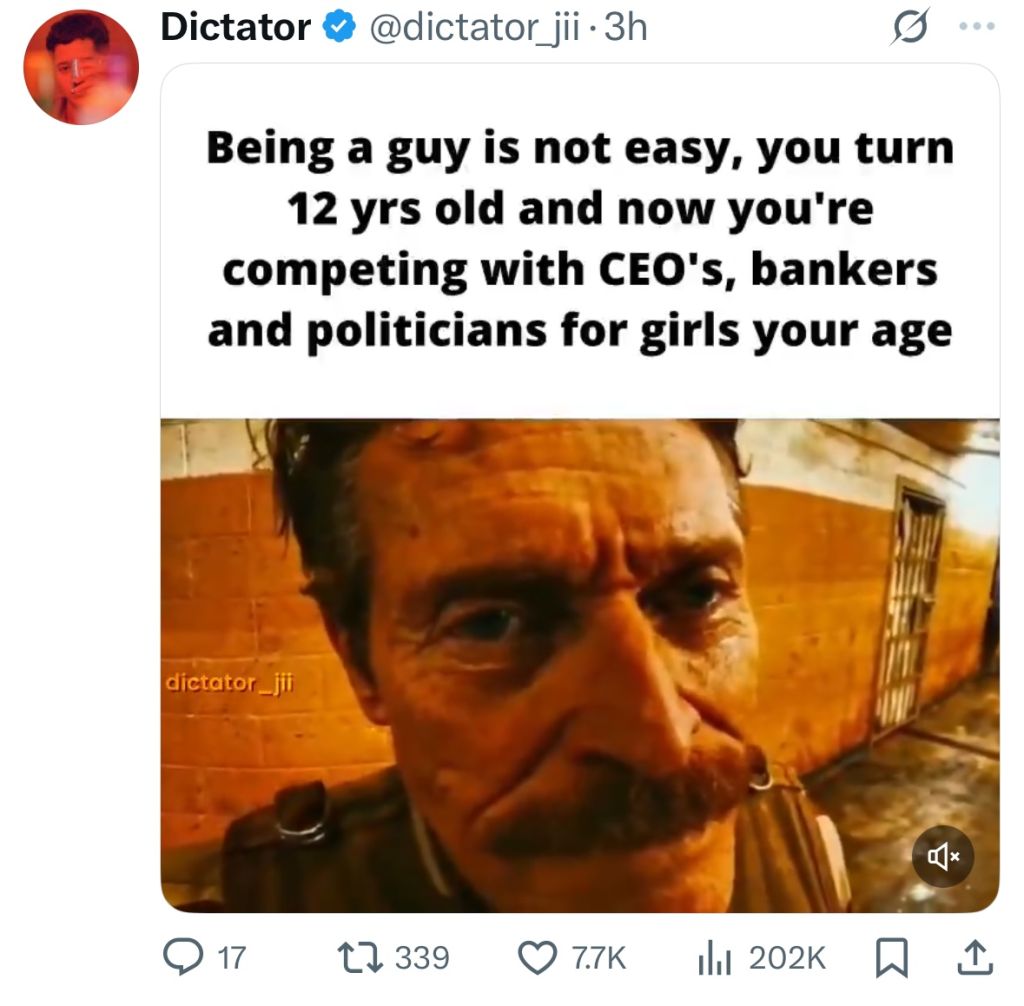Screen dimensions: 1024x1006
Task: Play the video of the mustached man
Action: (580, 666)
